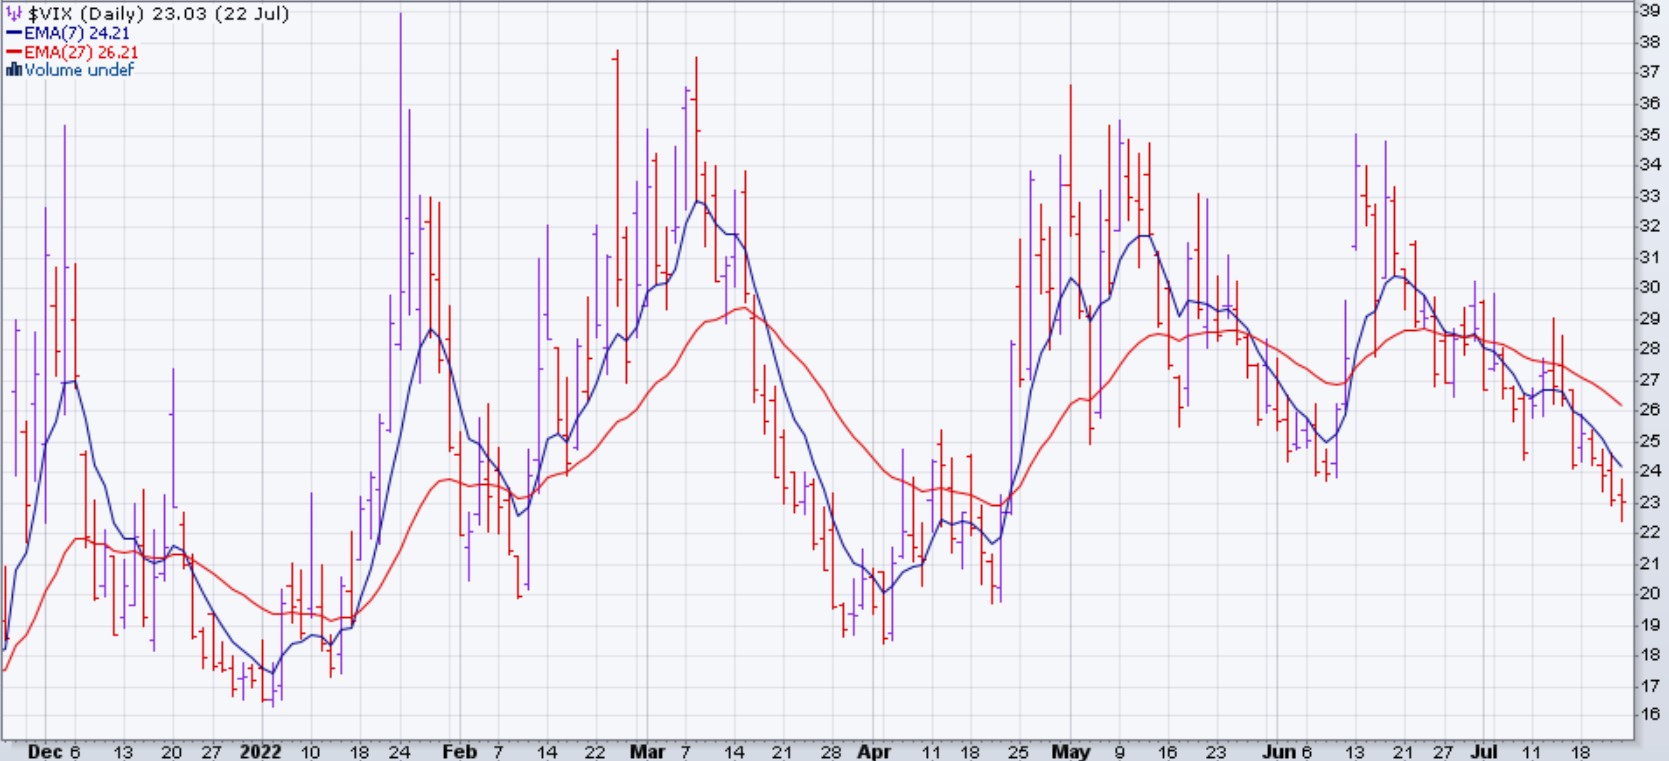Click the 2022 year label on date axis
Image resolution: width=1669 pixels, height=761 pixels.
click(x=260, y=751)
